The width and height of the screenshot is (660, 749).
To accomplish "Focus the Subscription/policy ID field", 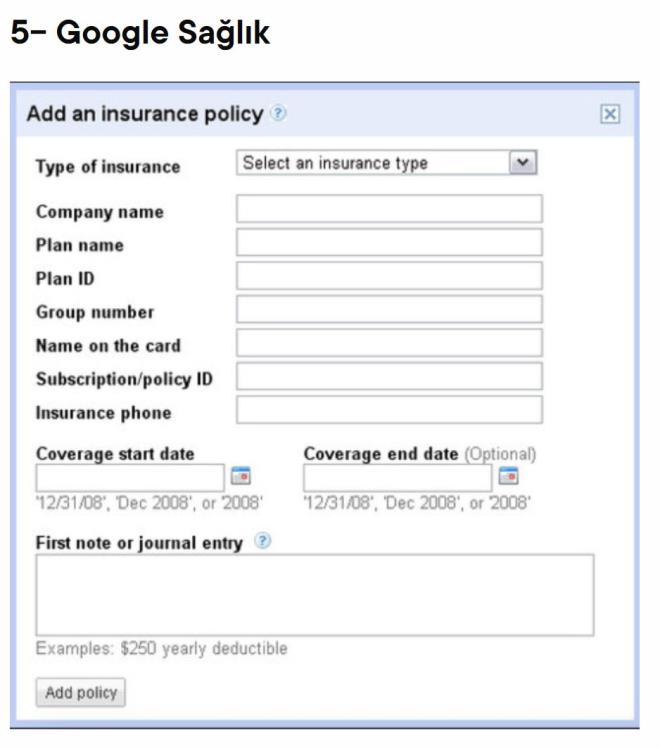I will point(389,376).
